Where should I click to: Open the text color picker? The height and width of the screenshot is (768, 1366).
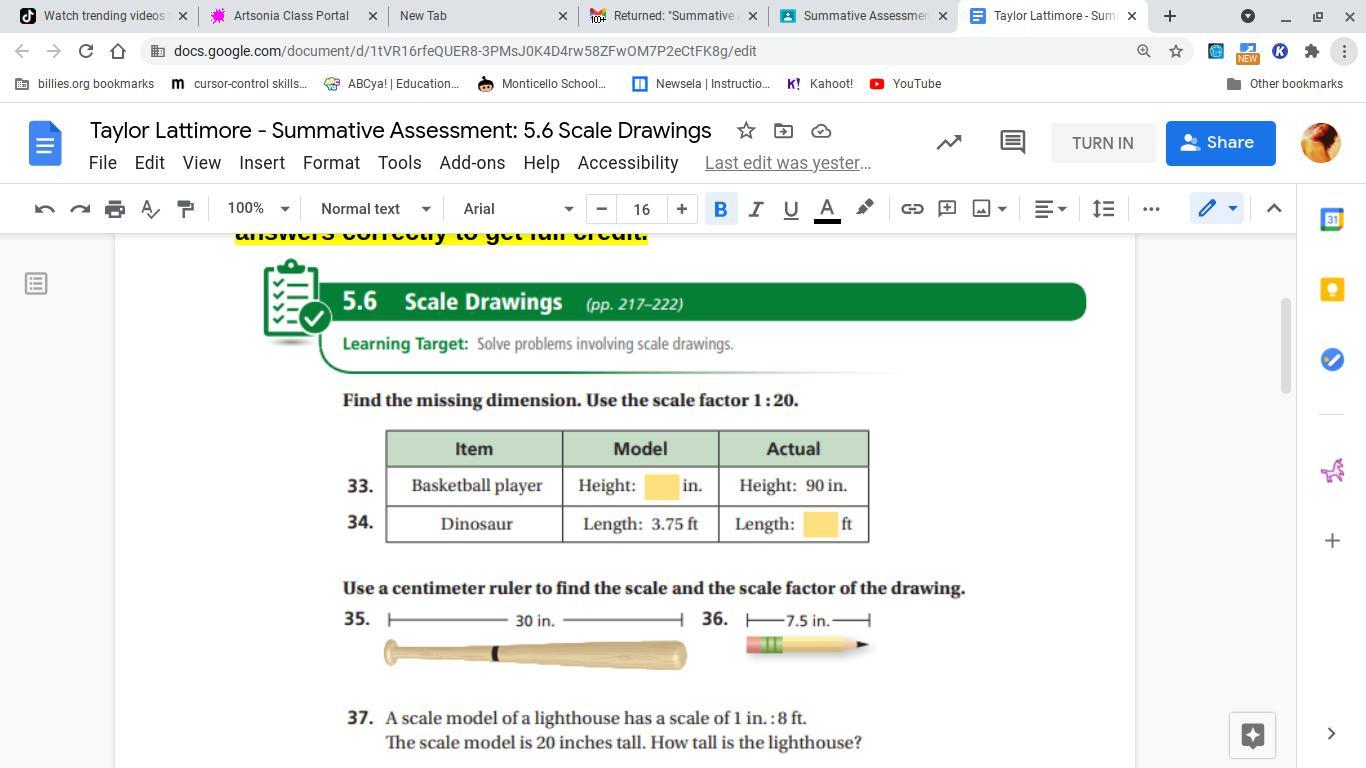click(x=827, y=209)
